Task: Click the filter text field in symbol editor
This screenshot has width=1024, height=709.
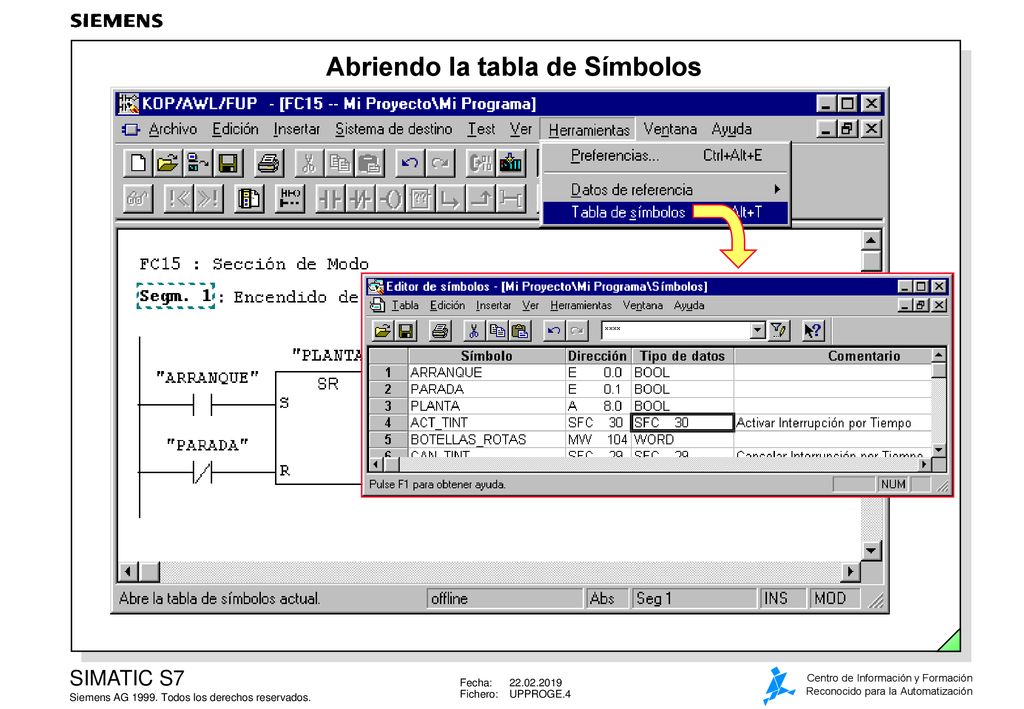Action: (x=675, y=330)
